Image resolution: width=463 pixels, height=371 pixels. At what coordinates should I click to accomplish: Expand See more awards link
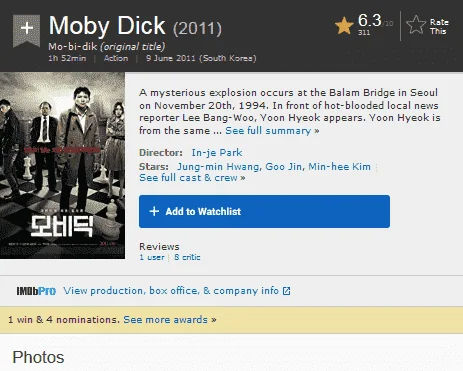click(170, 320)
